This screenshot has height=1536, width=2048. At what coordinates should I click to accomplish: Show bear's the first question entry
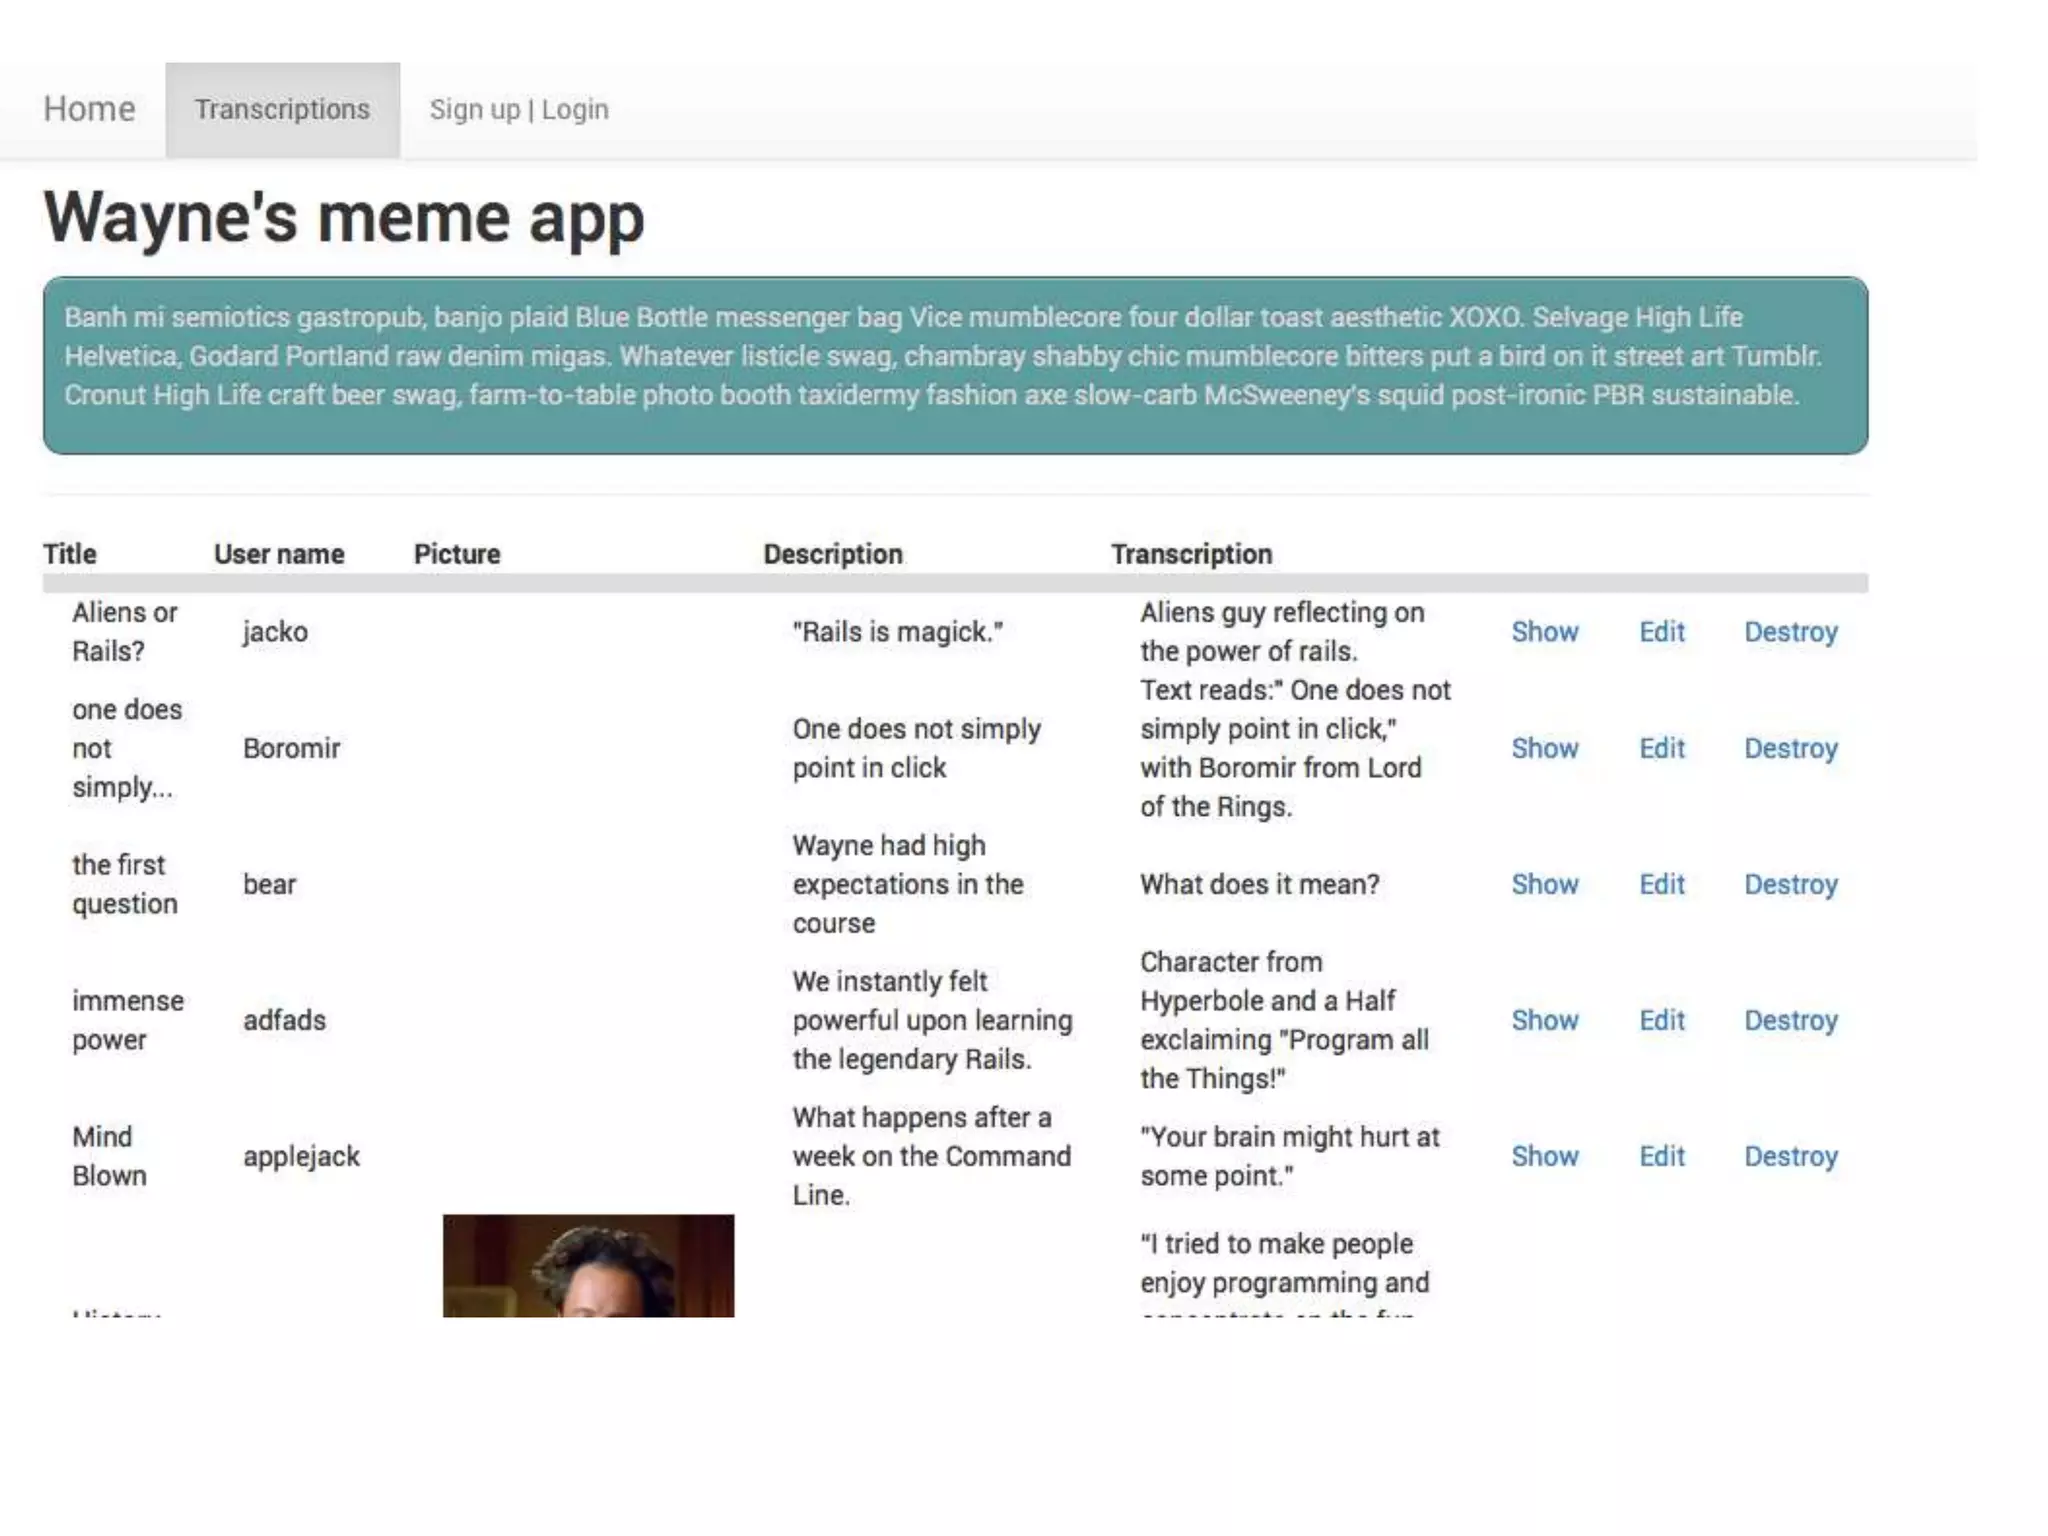click(x=1544, y=884)
